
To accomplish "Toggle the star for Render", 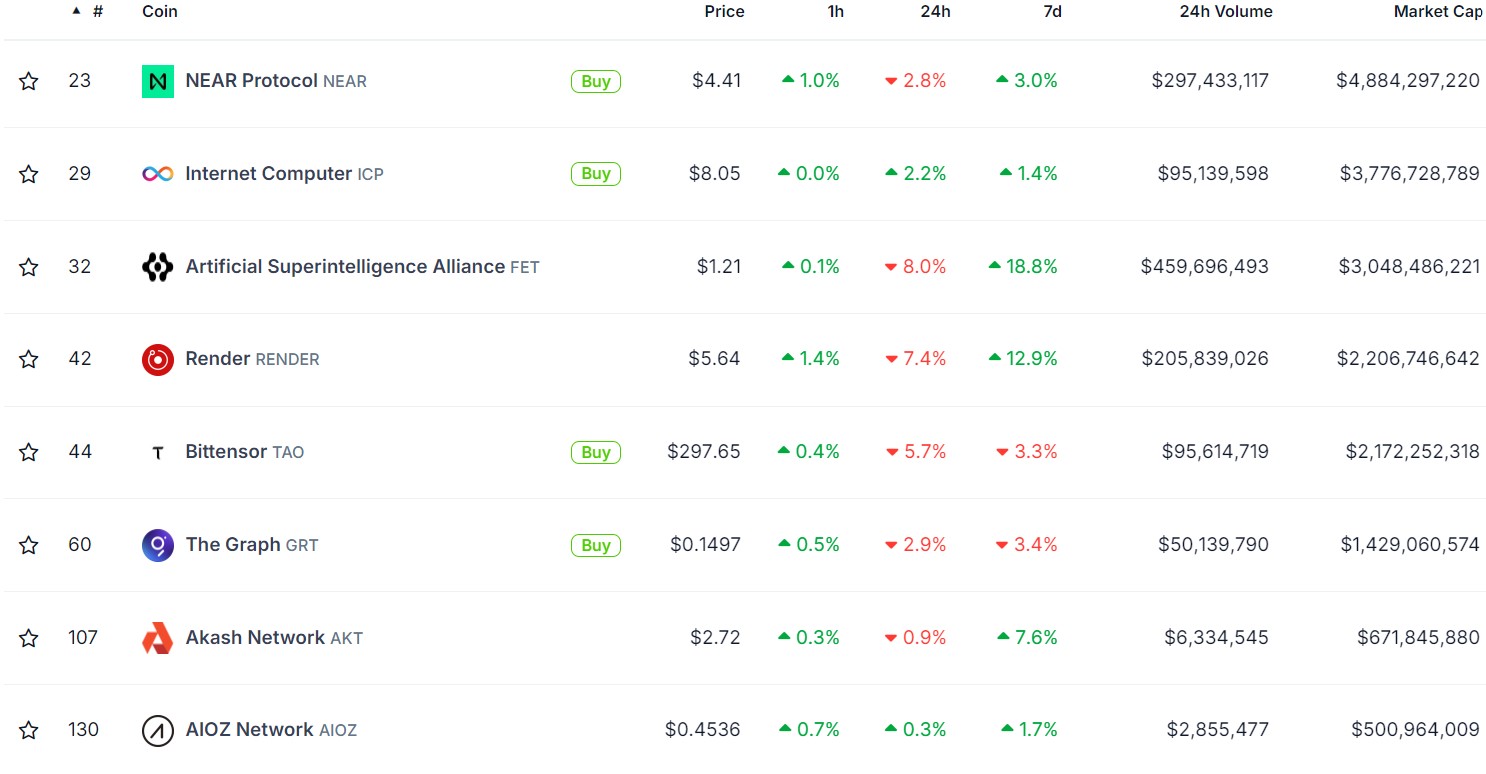I will [28, 359].
